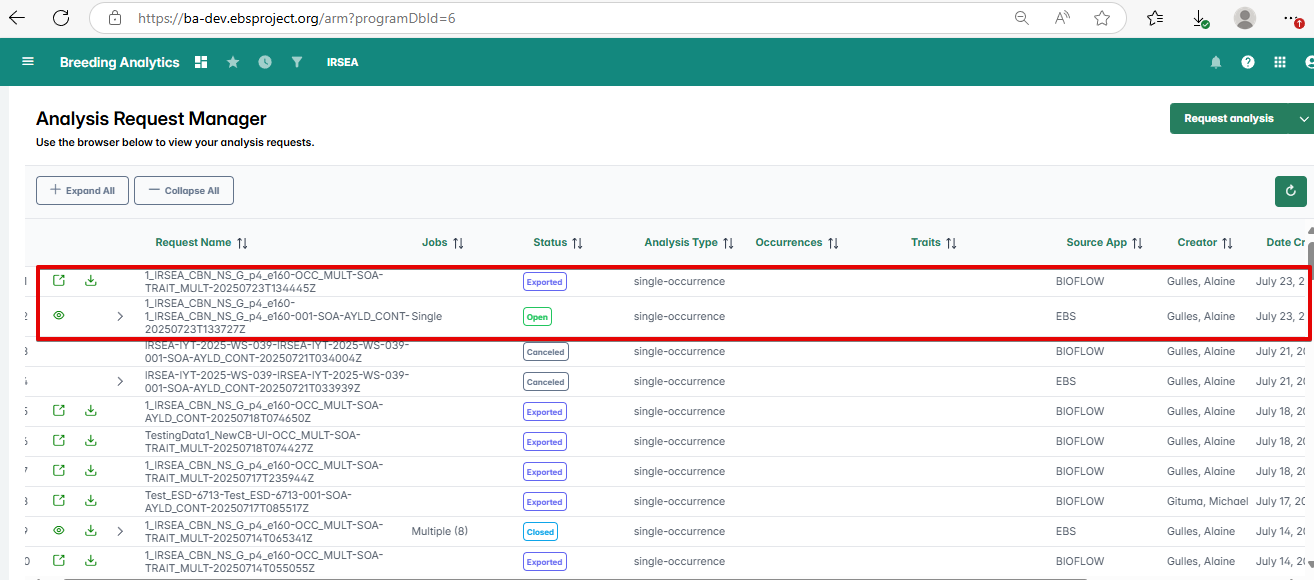Click the dashboard icon beside Breeding Analytics
Image resolution: width=1316 pixels, height=580 pixels.
[x=201, y=62]
